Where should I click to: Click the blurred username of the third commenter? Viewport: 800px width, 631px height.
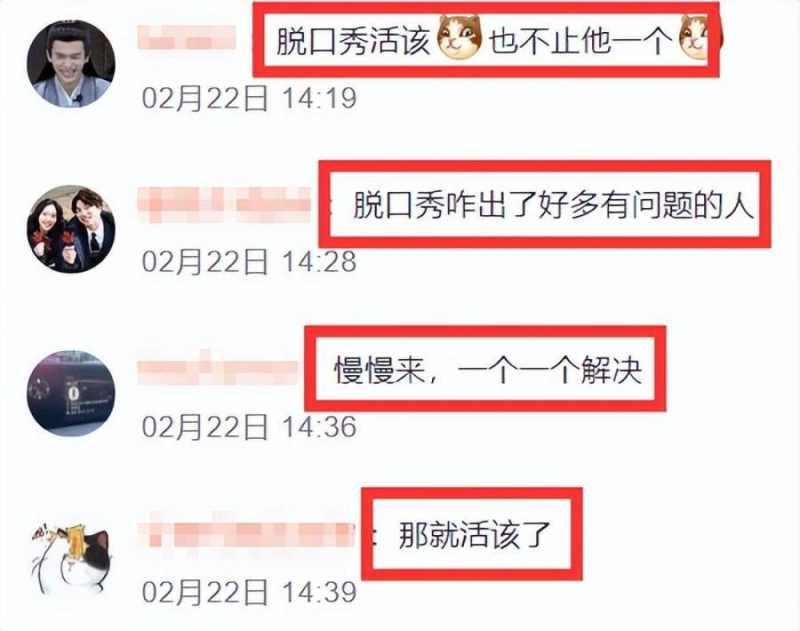[218, 368]
